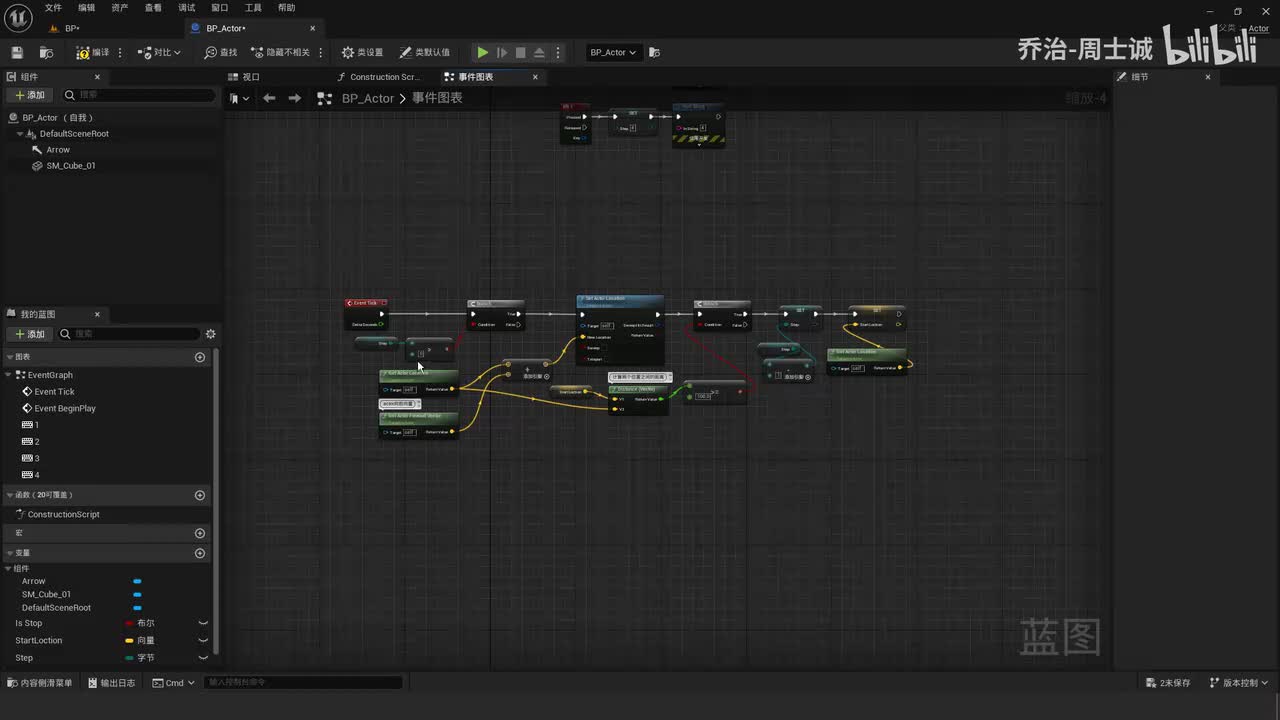Viewport: 1280px width, 720px height.
Task: Click the Step teal type color pill
Action: point(129,658)
